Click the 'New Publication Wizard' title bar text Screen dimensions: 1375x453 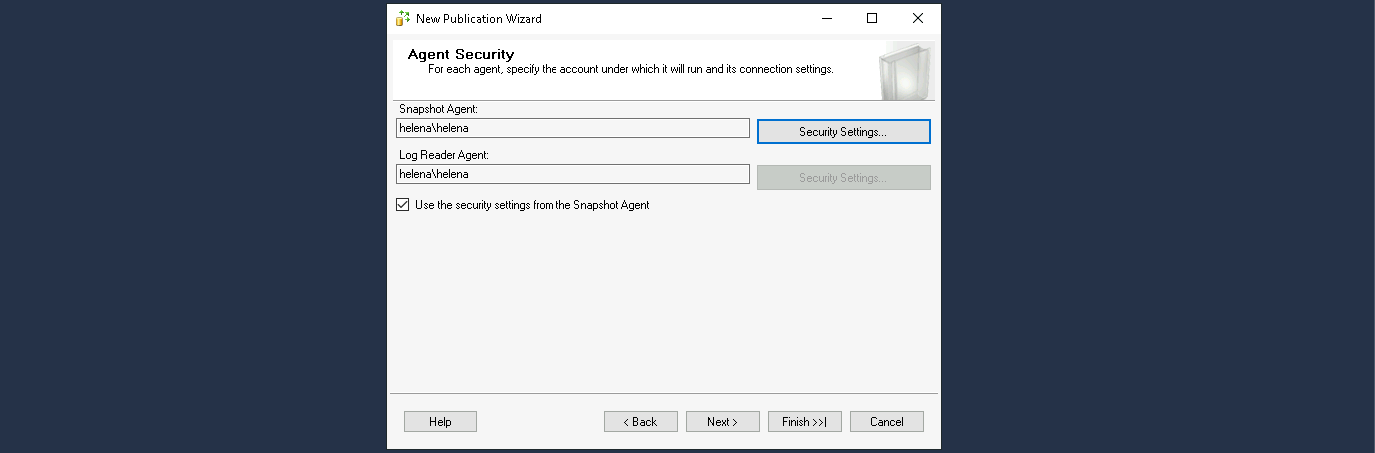coord(479,18)
